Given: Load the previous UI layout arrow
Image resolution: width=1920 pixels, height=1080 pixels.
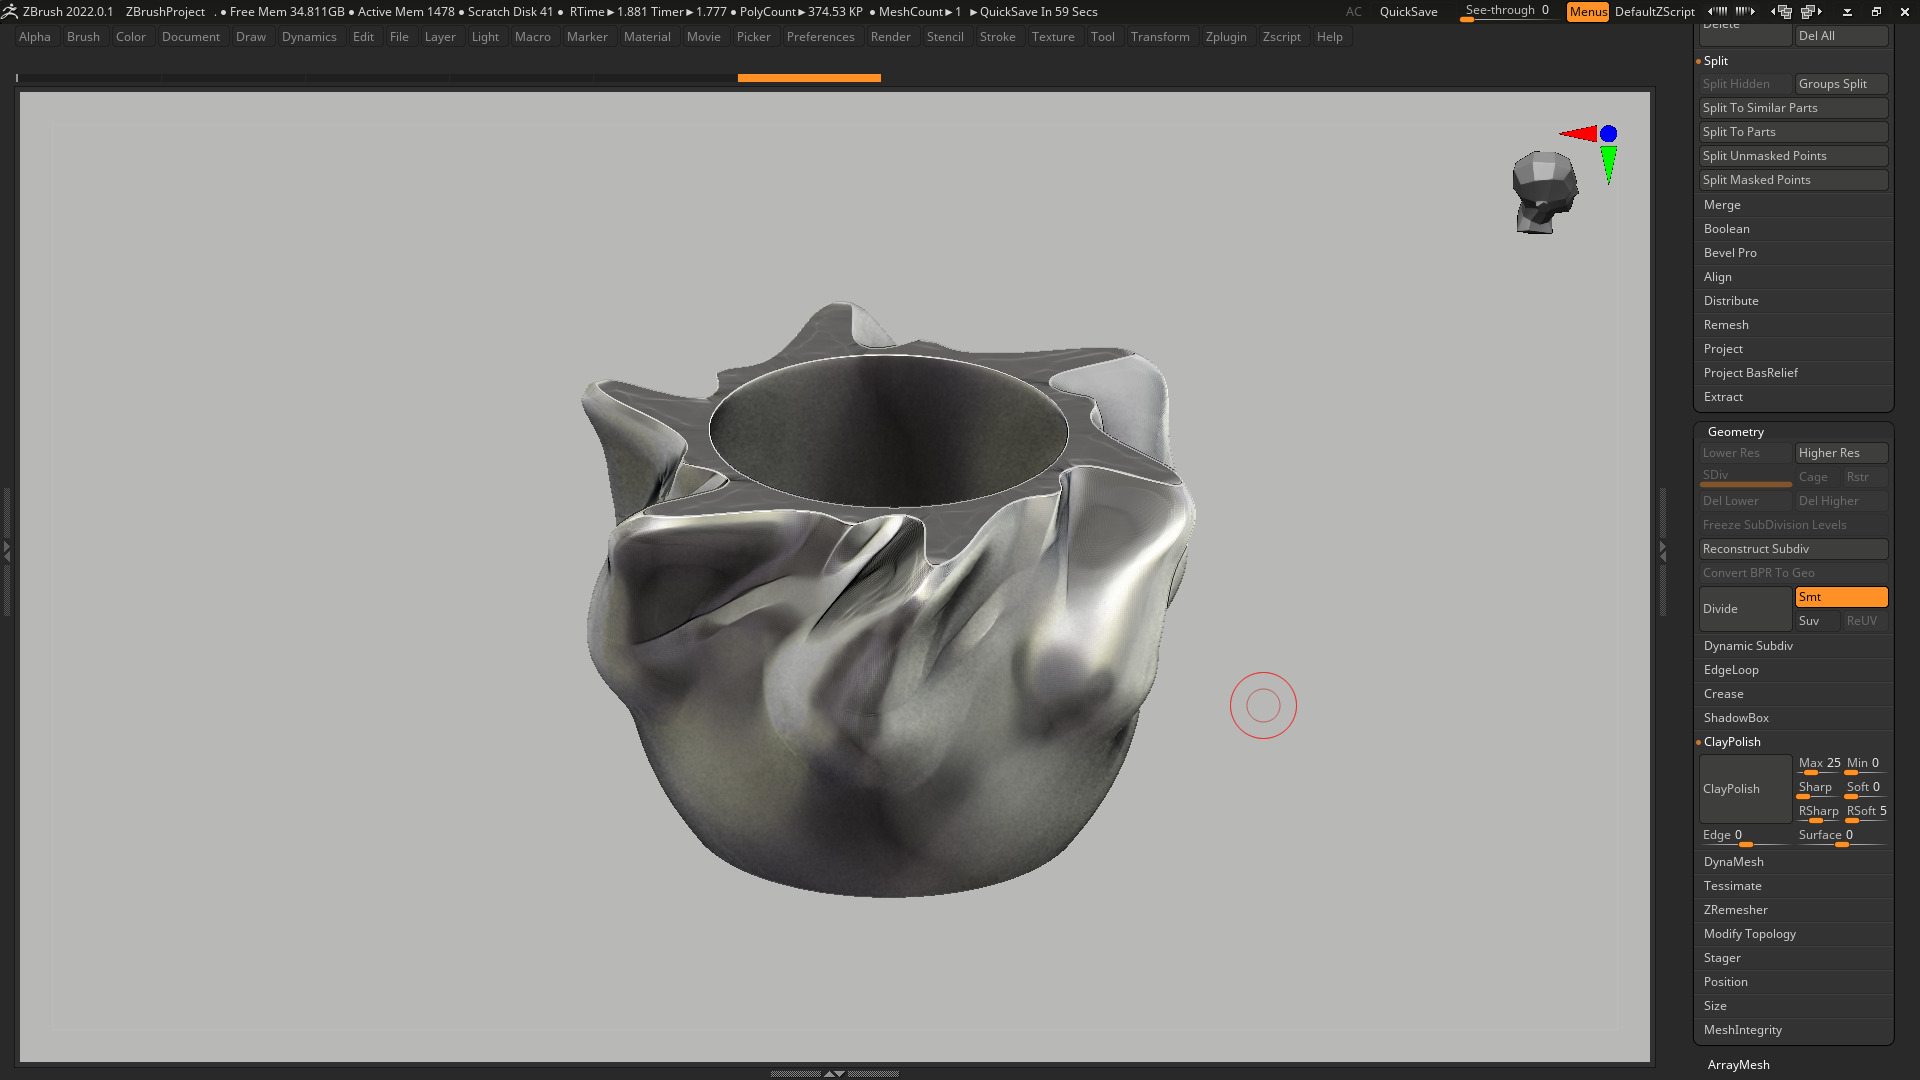Looking at the screenshot, I should click(1783, 12).
